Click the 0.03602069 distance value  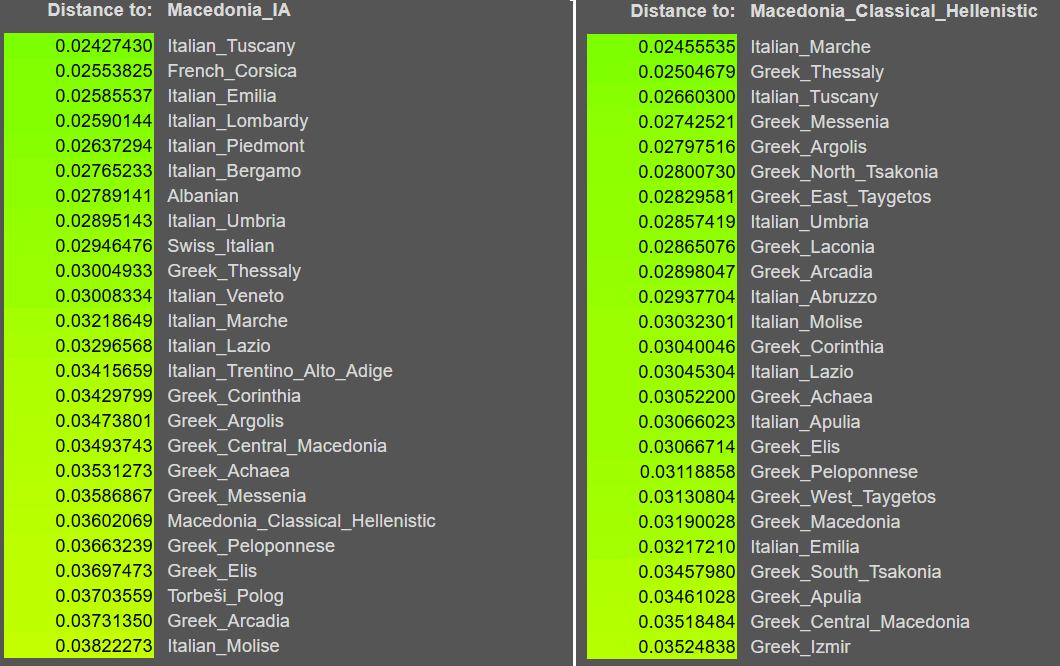[x=104, y=521]
